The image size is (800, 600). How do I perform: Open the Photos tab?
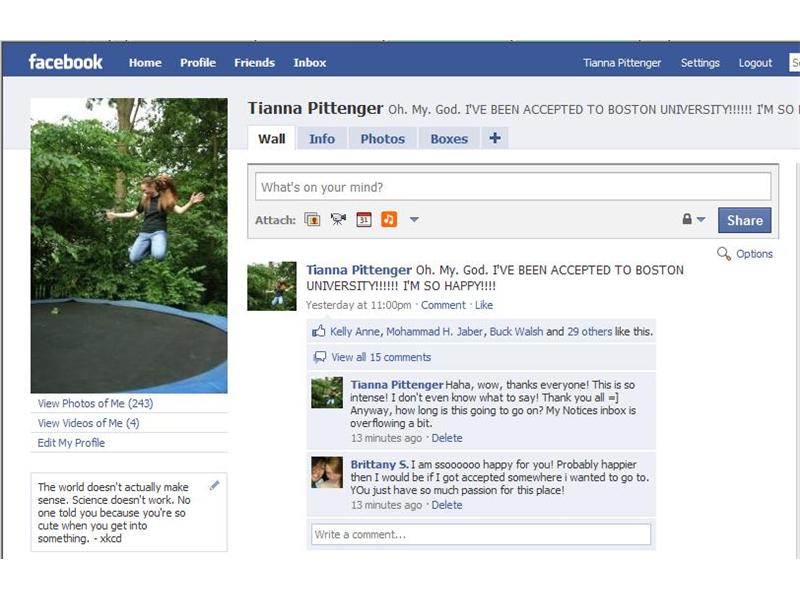(383, 139)
